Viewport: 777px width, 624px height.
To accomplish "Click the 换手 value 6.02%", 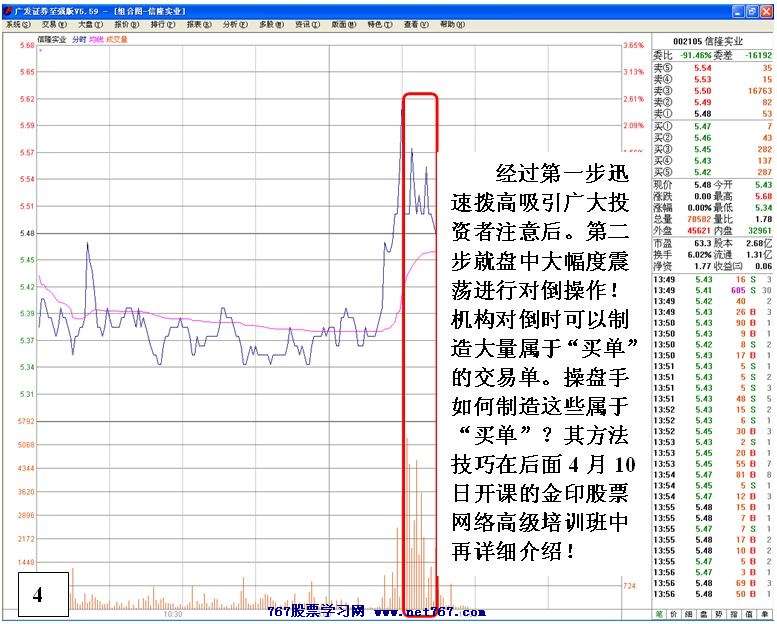I will click(700, 254).
